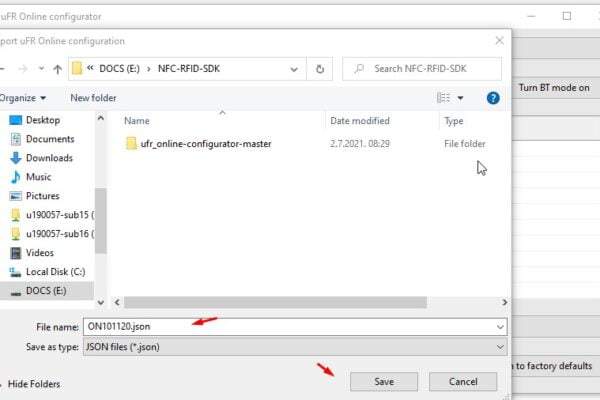The image size is (600, 400).
Task: Select the ufr_online-configurator-master folder
Action: click(206, 144)
